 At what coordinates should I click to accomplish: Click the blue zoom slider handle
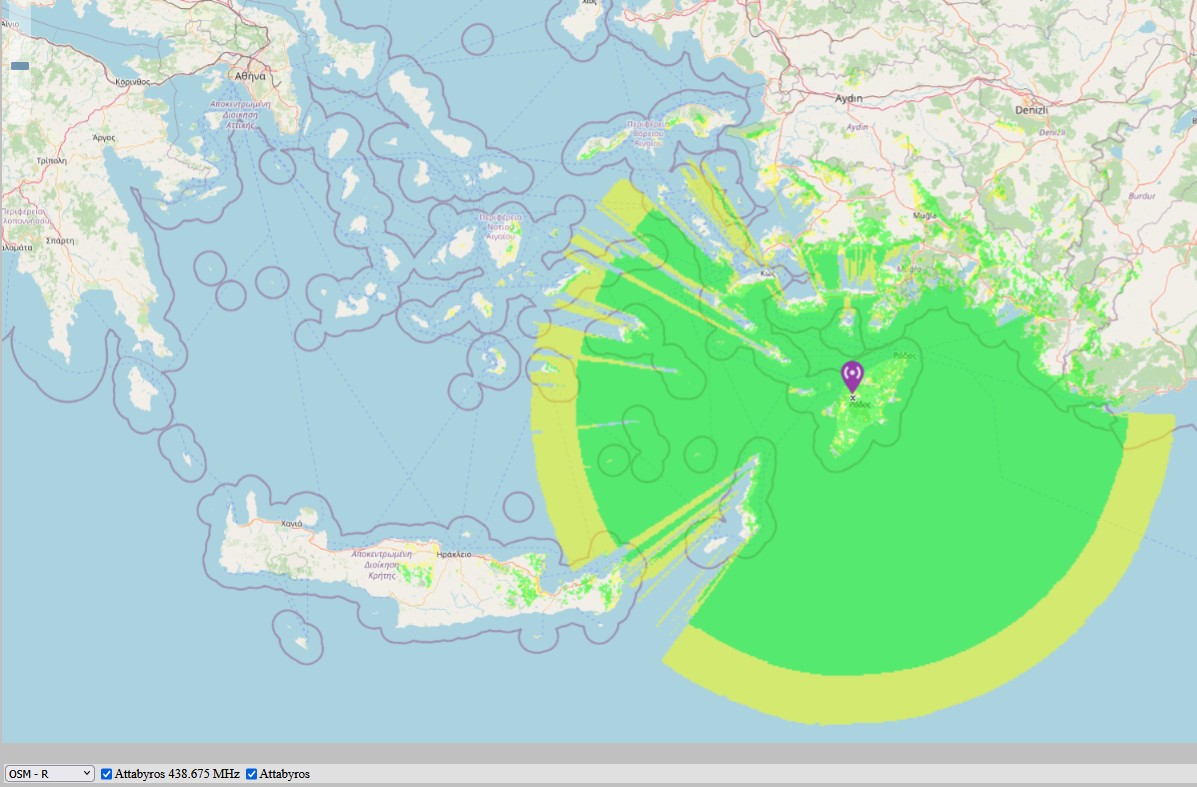[20, 66]
